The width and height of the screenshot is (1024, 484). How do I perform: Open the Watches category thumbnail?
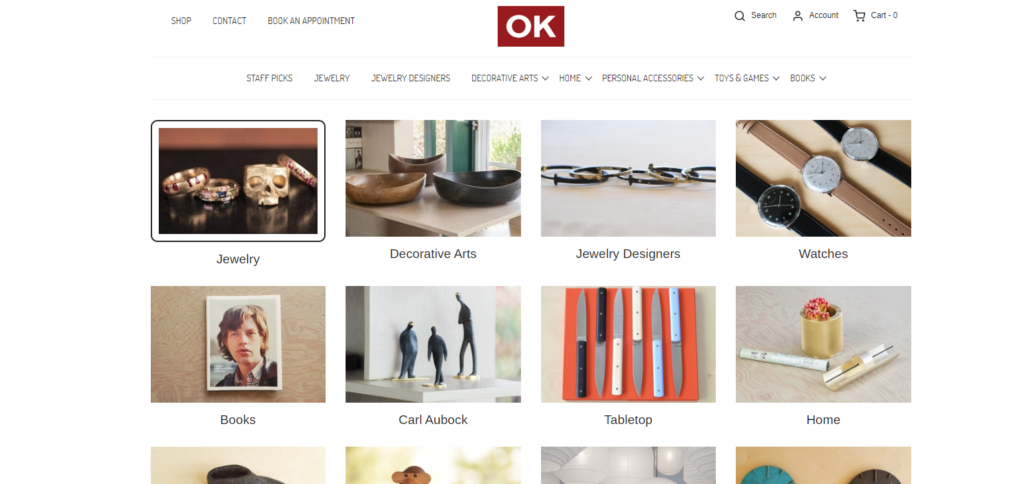pos(823,178)
